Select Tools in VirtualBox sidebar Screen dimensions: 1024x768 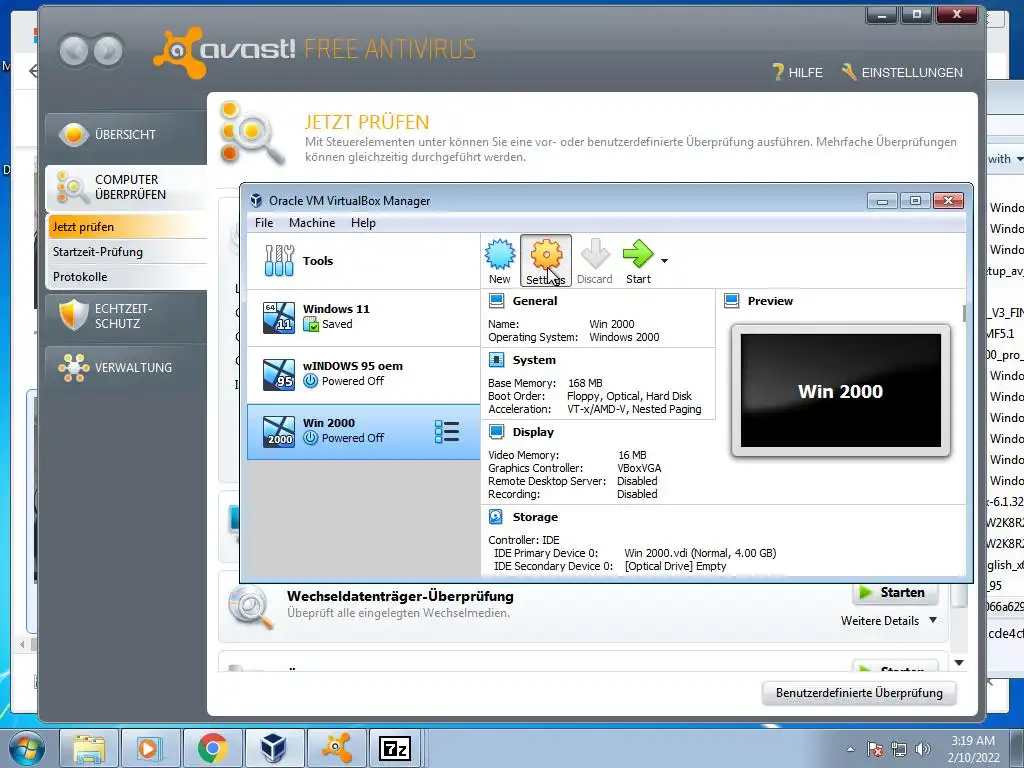[364, 261]
